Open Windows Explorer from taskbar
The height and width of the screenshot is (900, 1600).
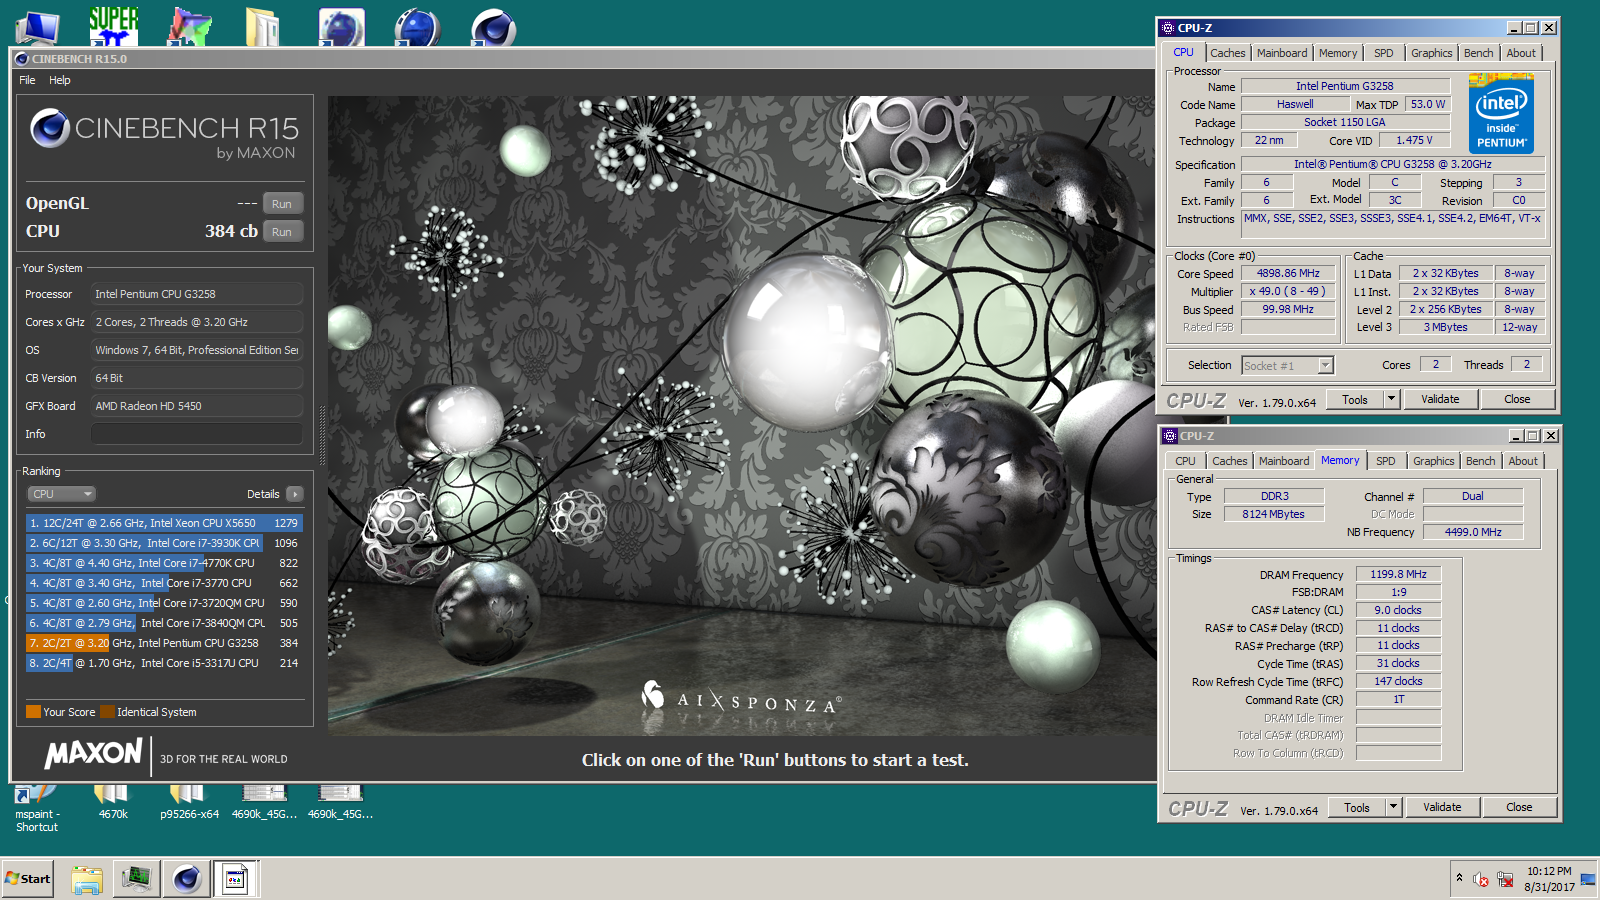(87, 879)
